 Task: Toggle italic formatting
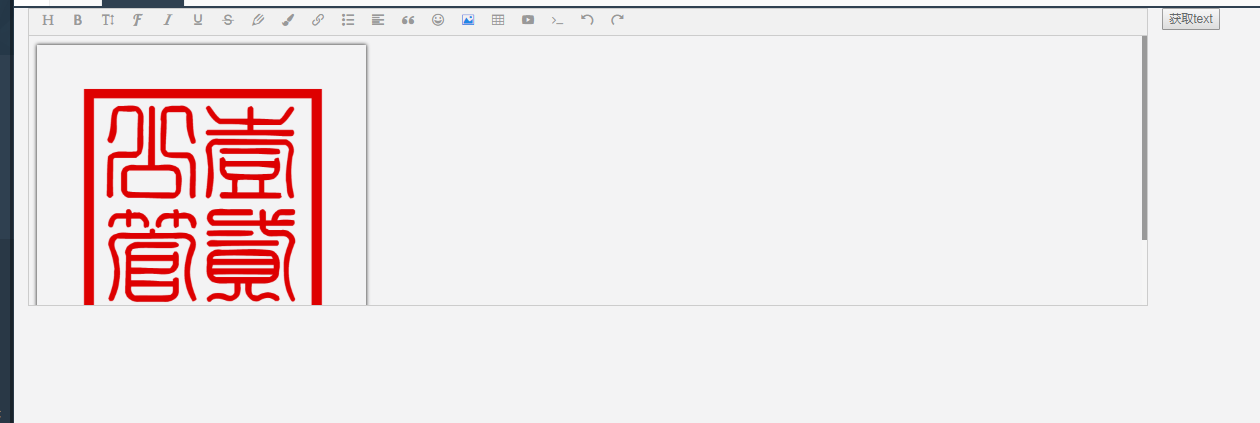(168, 20)
